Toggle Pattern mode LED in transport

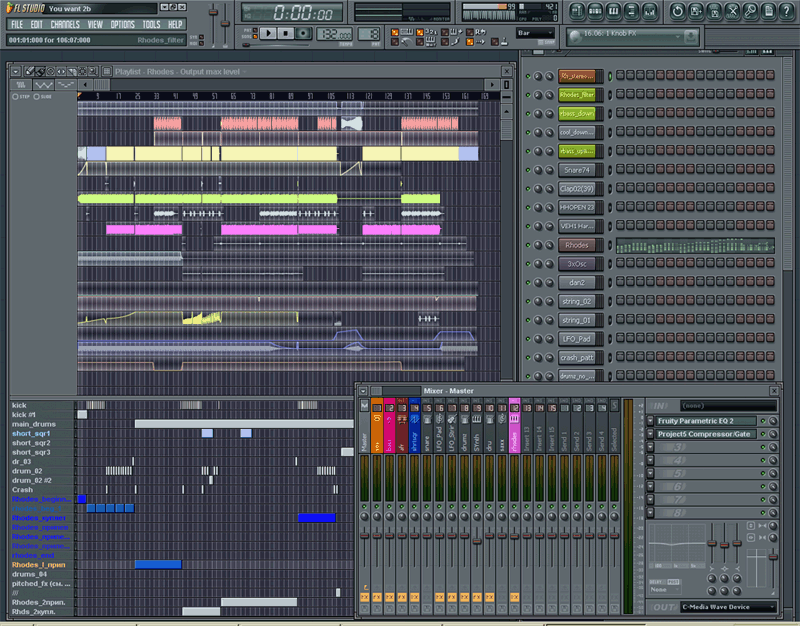point(255,31)
